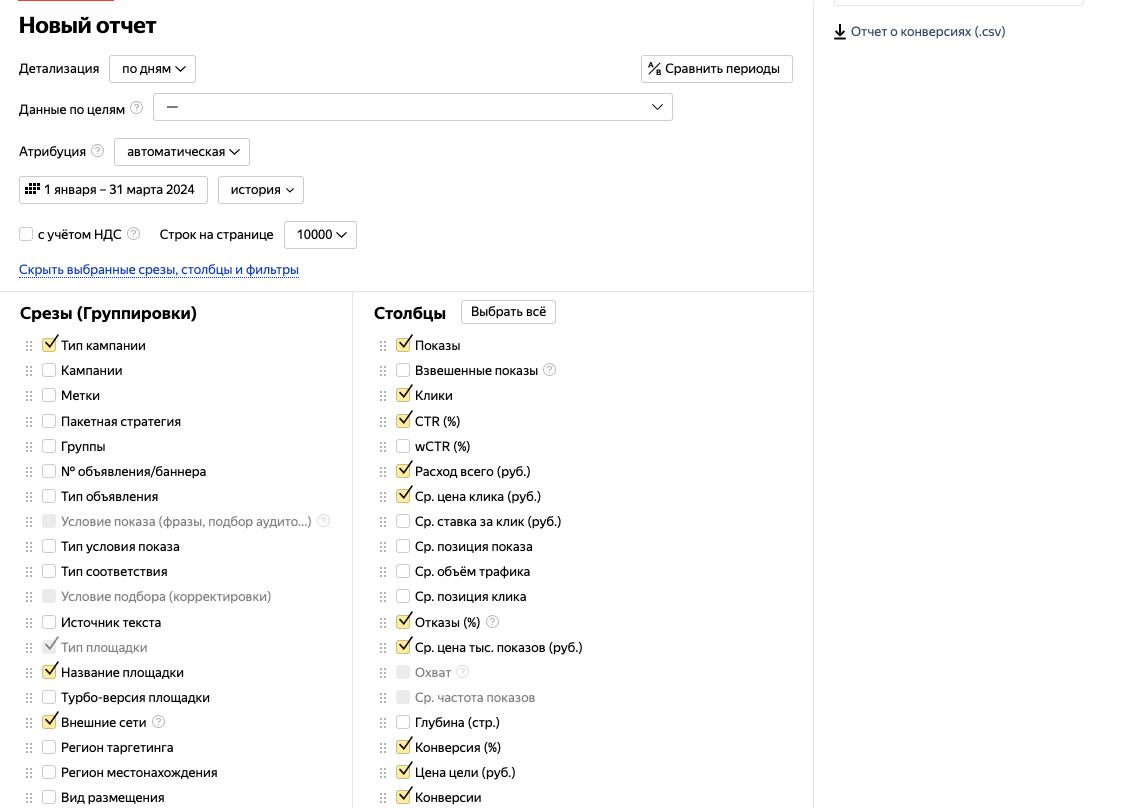Click the help icon next to Данные по целям
This screenshot has height=808, width=1121.
click(x=137, y=108)
